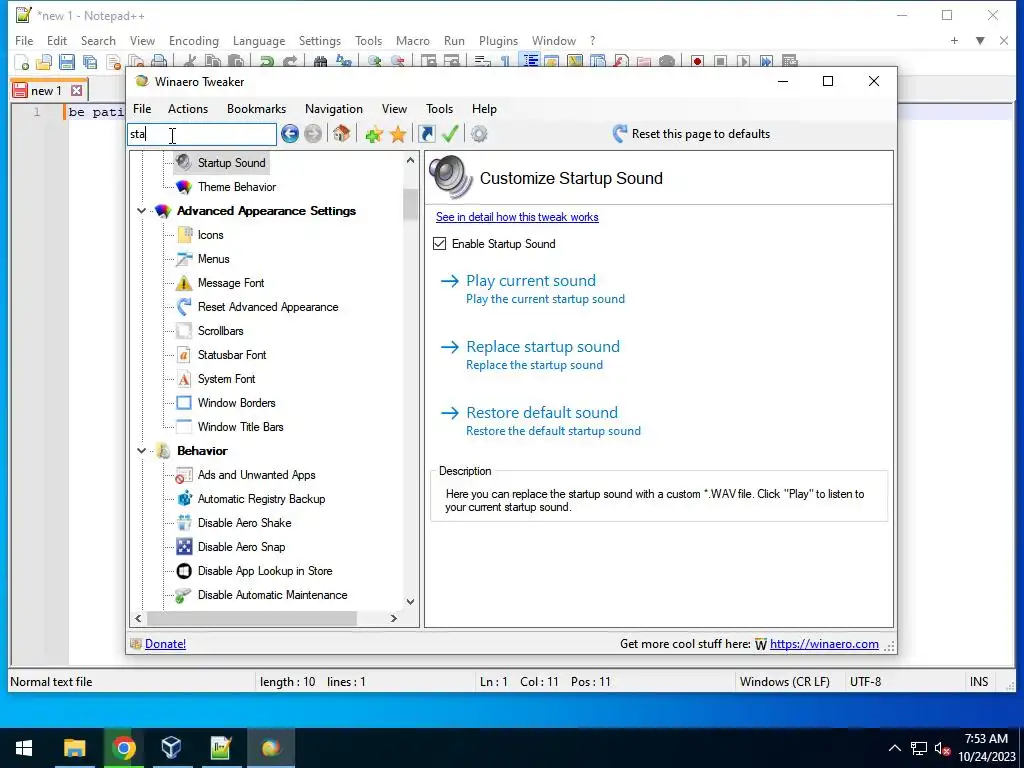Open the Actions menu
This screenshot has width=1024, height=768.
click(x=188, y=109)
